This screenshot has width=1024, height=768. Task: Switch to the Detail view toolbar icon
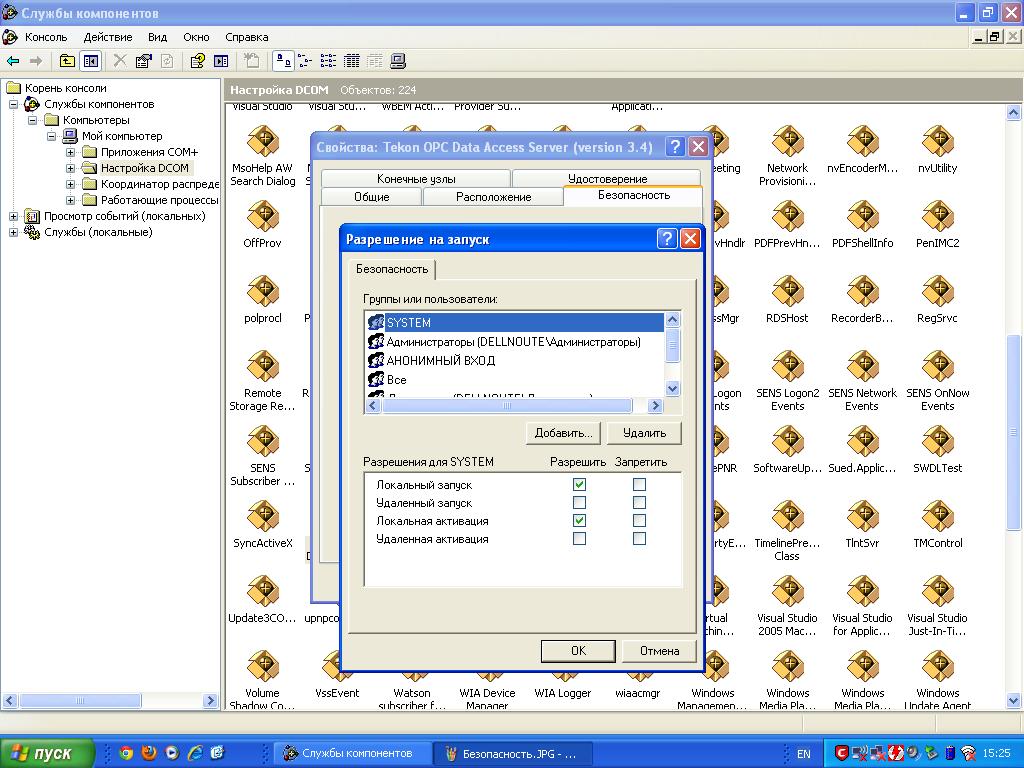(352, 61)
